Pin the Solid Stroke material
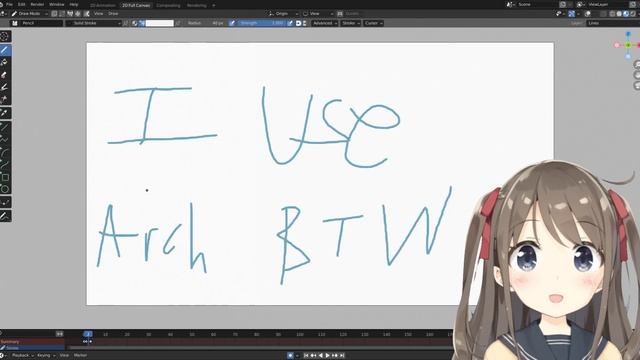Viewport: 640px width, 360px height. [126, 23]
